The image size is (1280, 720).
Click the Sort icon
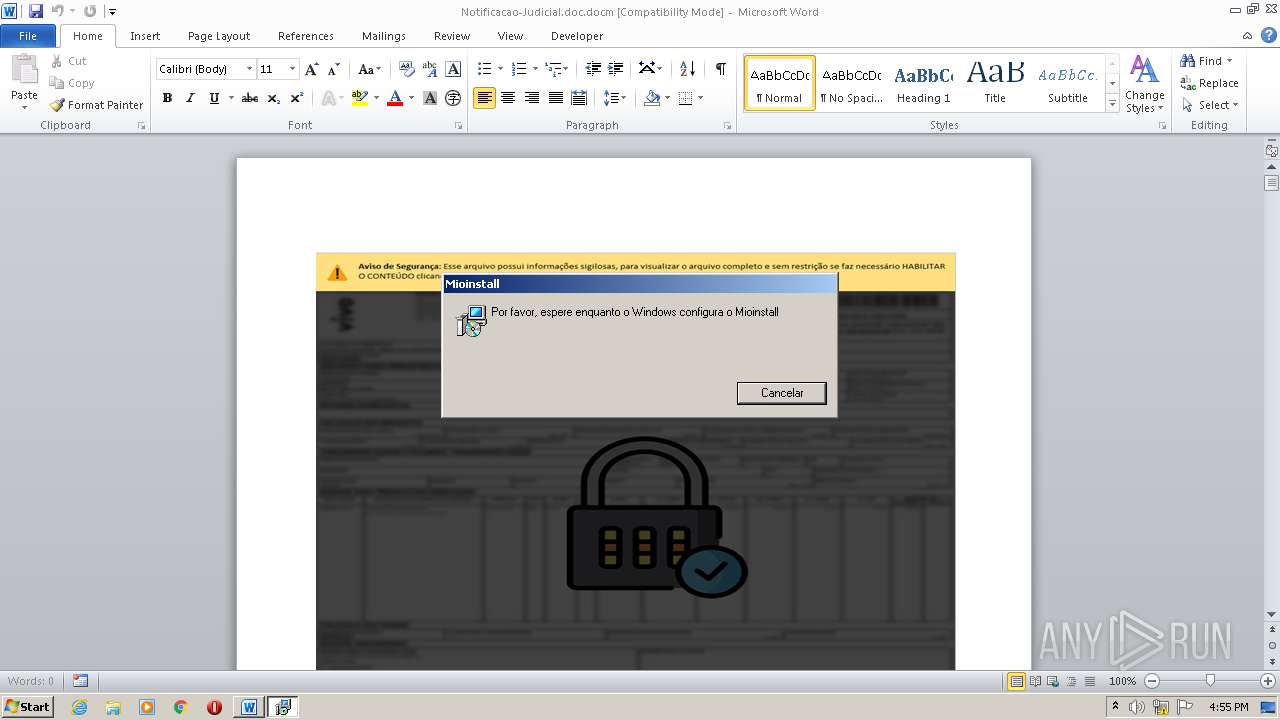pos(687,69)
